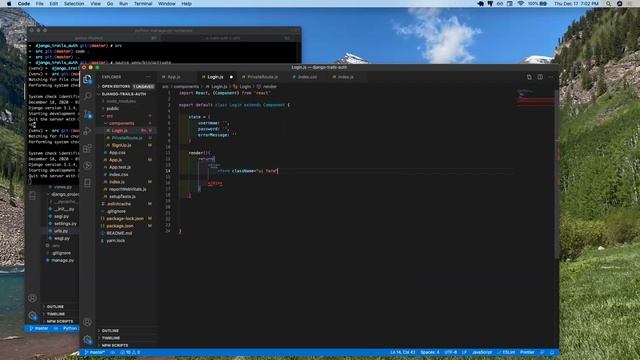Click the split editor icon
The width and height of the screenshot is (640, 360).
[x=540, y=77]
